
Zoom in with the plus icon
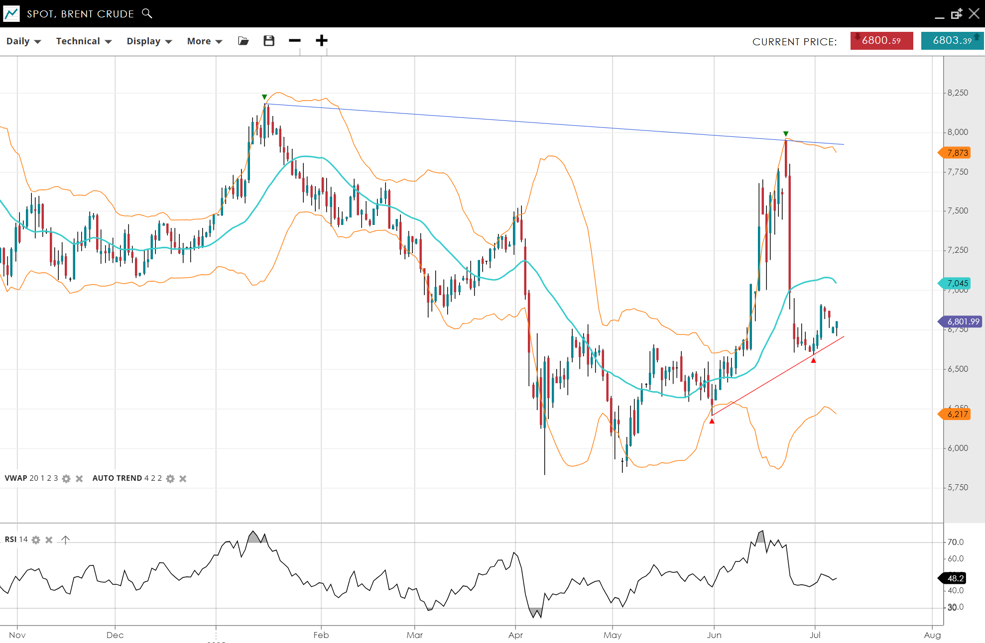(x=321, y=41)
